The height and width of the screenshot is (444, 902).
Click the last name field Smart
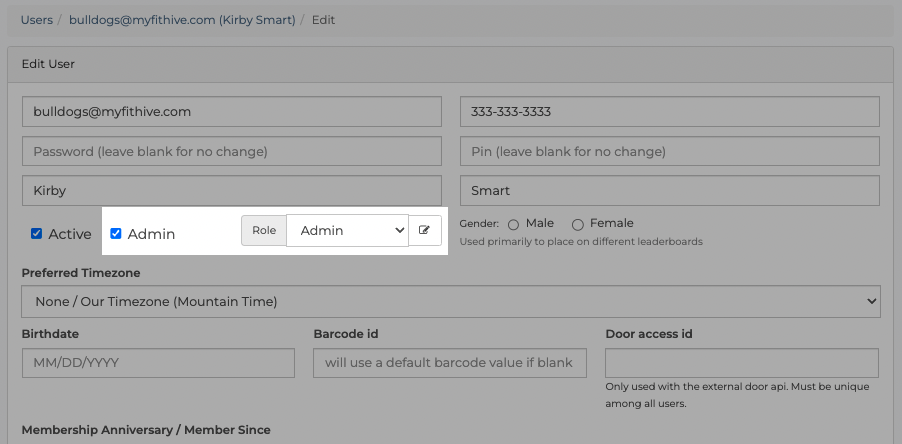point(670,190)
